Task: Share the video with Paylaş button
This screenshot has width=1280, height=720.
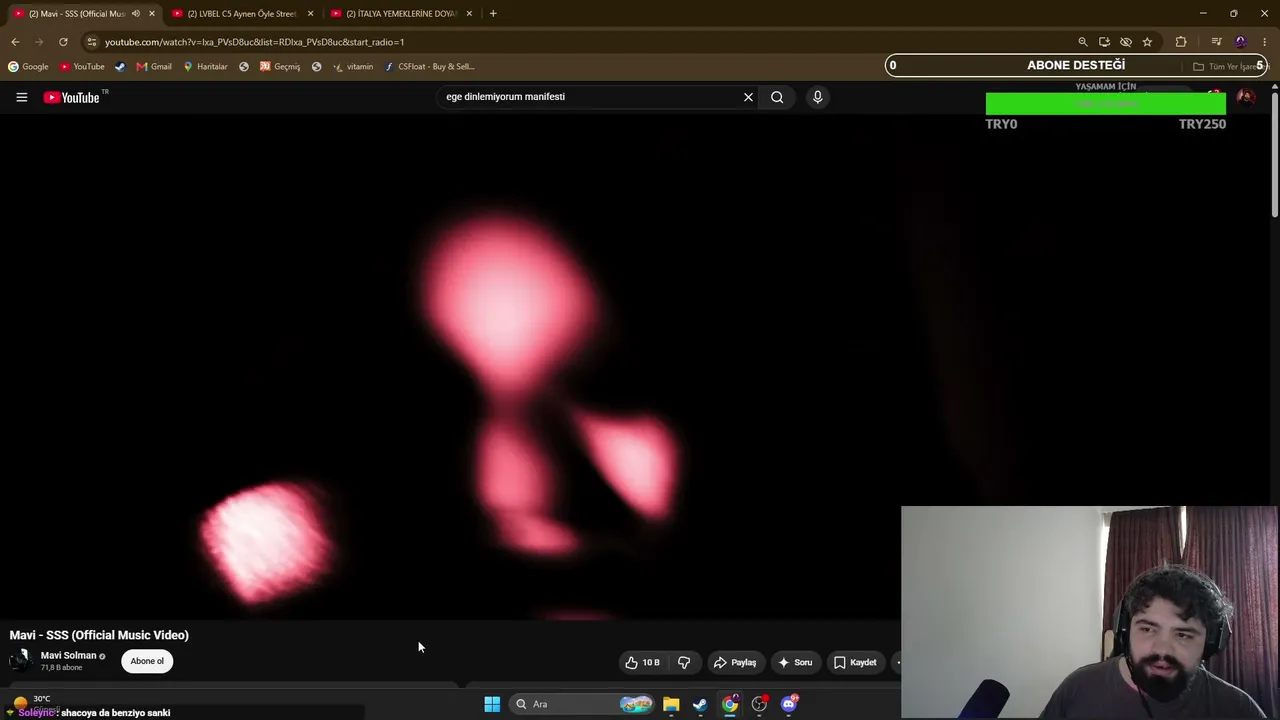Action: (x=735, y=662)
